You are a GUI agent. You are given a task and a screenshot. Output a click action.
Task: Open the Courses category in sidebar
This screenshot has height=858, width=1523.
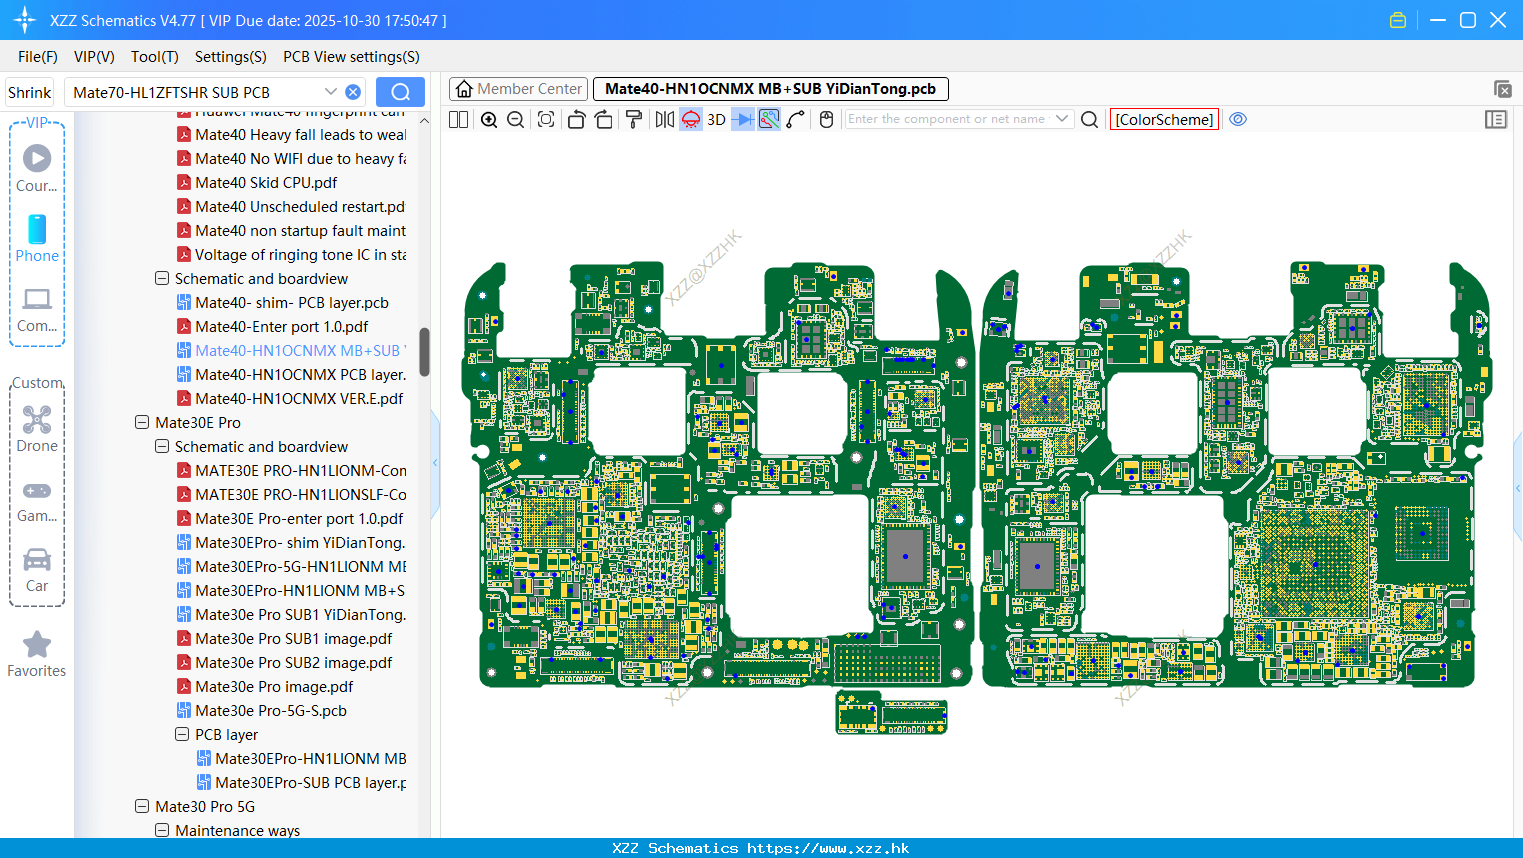[x=37, y=168]
